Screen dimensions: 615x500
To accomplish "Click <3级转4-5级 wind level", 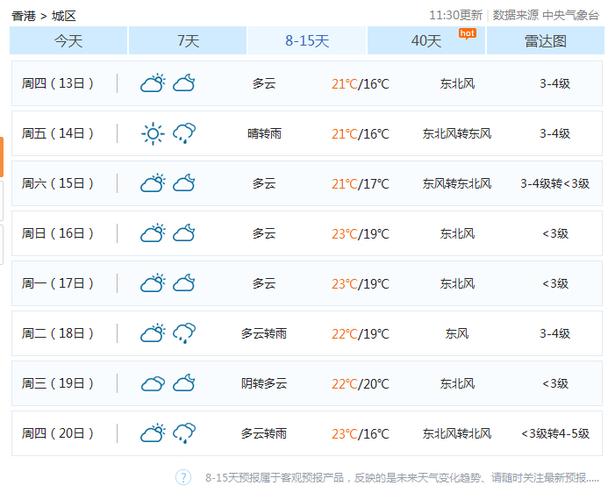I will [x=555, y=434].
